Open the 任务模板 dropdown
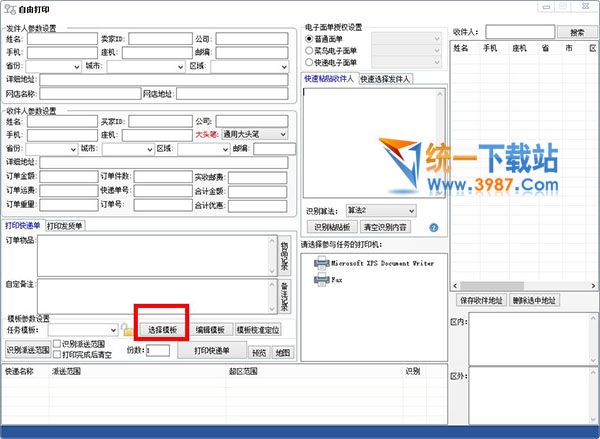Image resolution: width=600 pixels, height=439 pixels. point(83,330)
